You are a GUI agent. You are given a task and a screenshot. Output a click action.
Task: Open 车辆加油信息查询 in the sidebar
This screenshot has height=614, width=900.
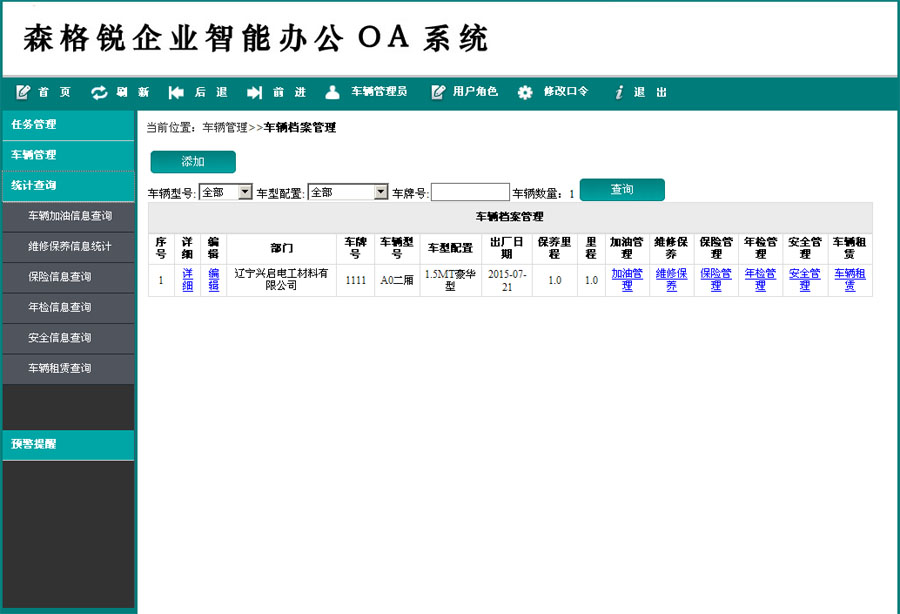70,216
